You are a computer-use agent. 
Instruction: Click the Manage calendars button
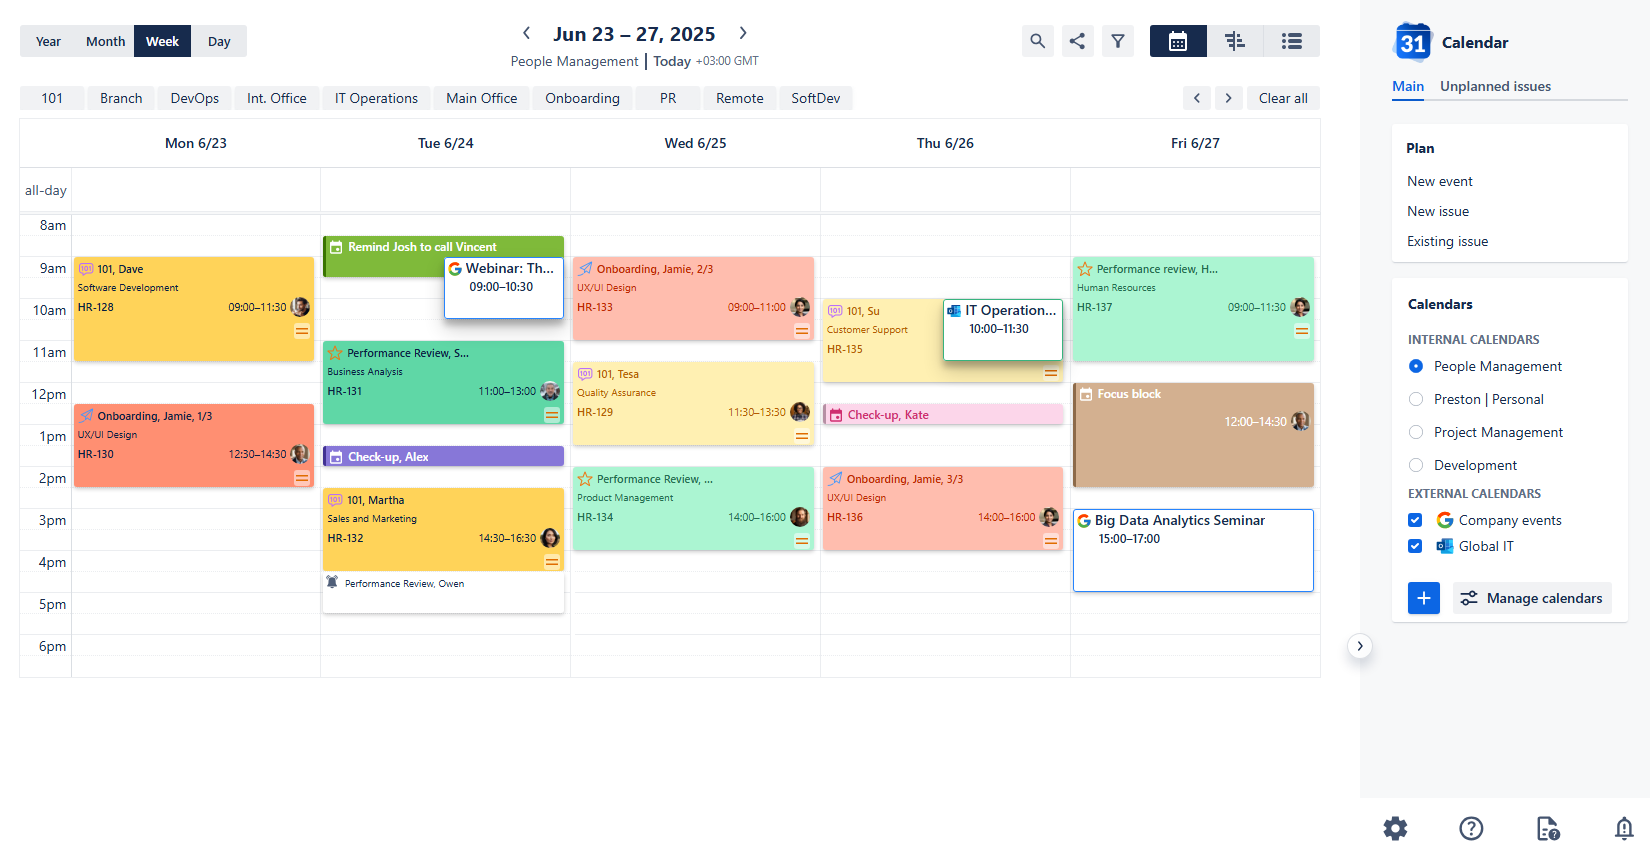coord(1532,598)
